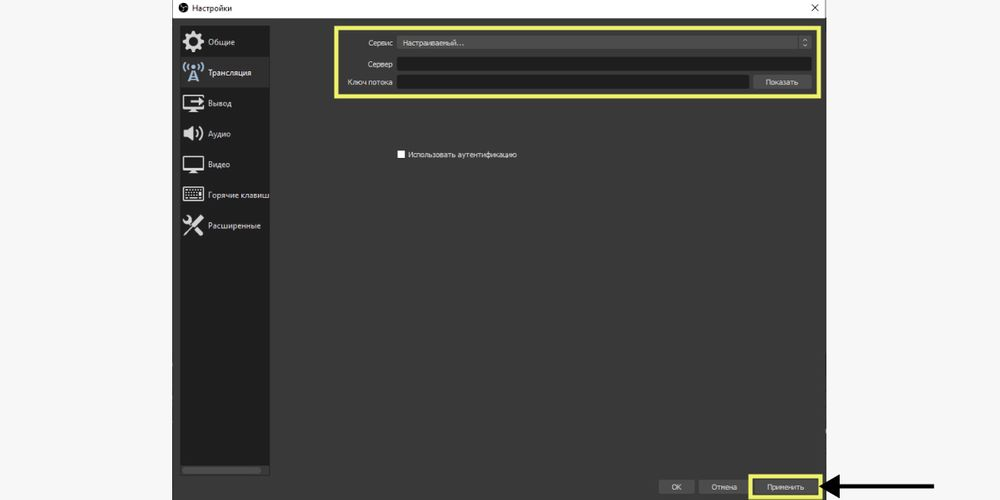This screenshot has height=500, width=1000.
Task: Confirm the settings with the OK button
Action: [x=677, y=487]
